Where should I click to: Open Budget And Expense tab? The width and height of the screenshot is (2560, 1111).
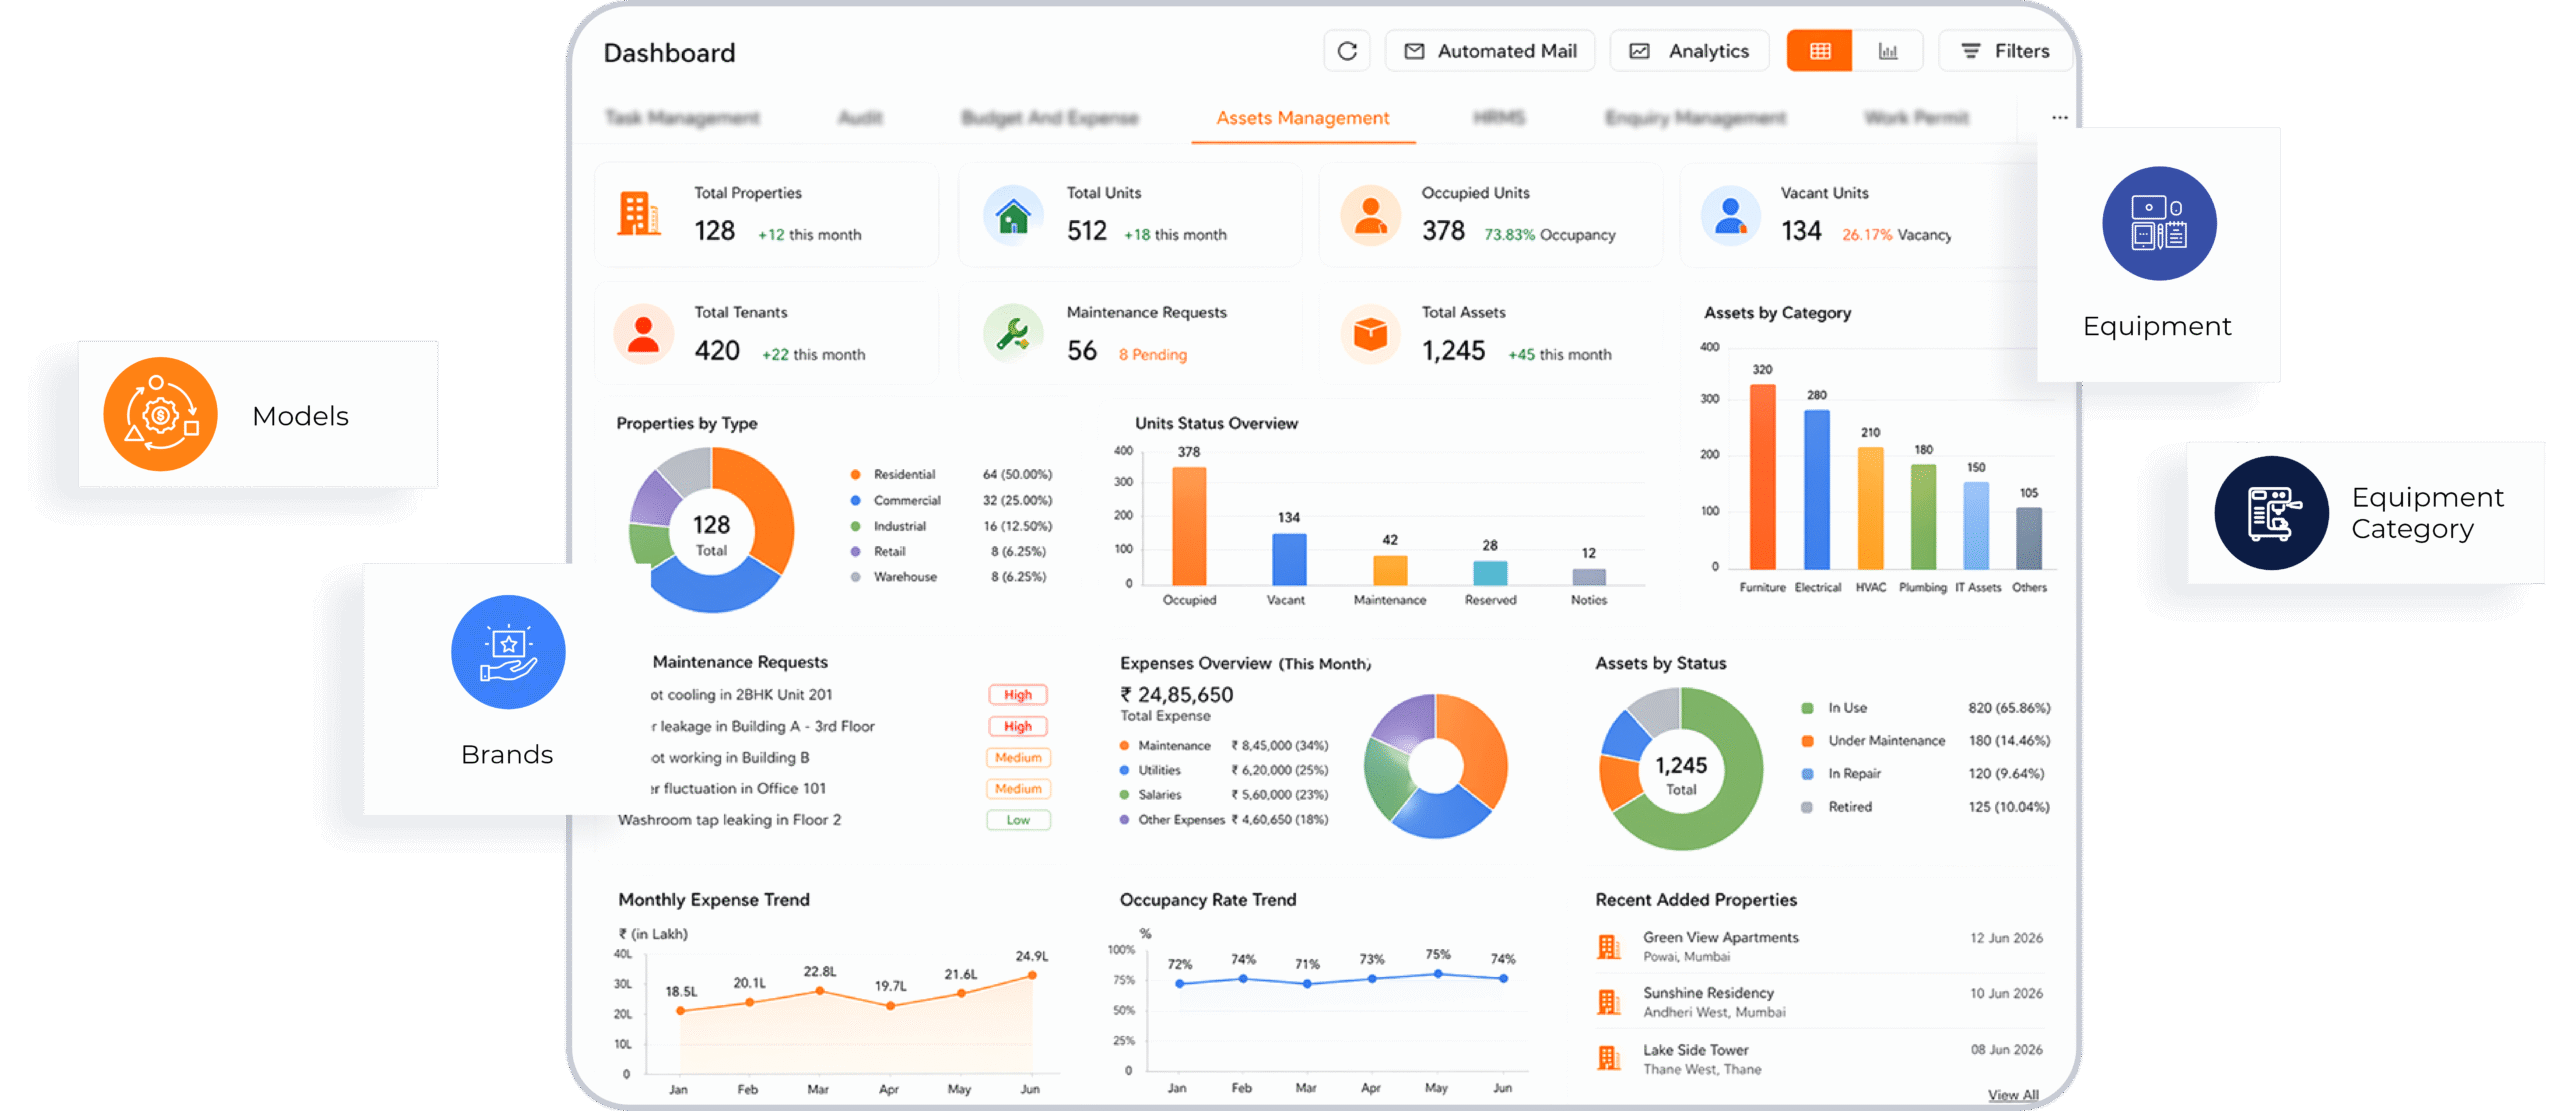1049,118
